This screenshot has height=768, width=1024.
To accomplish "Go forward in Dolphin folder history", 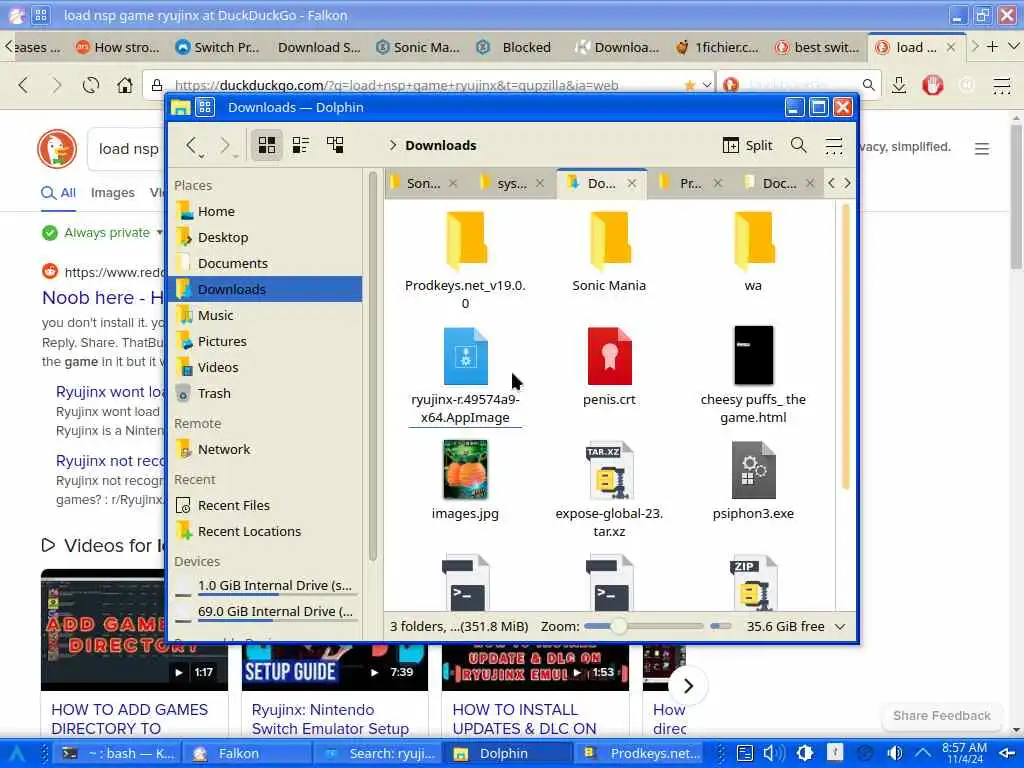I will coord(226,146).
